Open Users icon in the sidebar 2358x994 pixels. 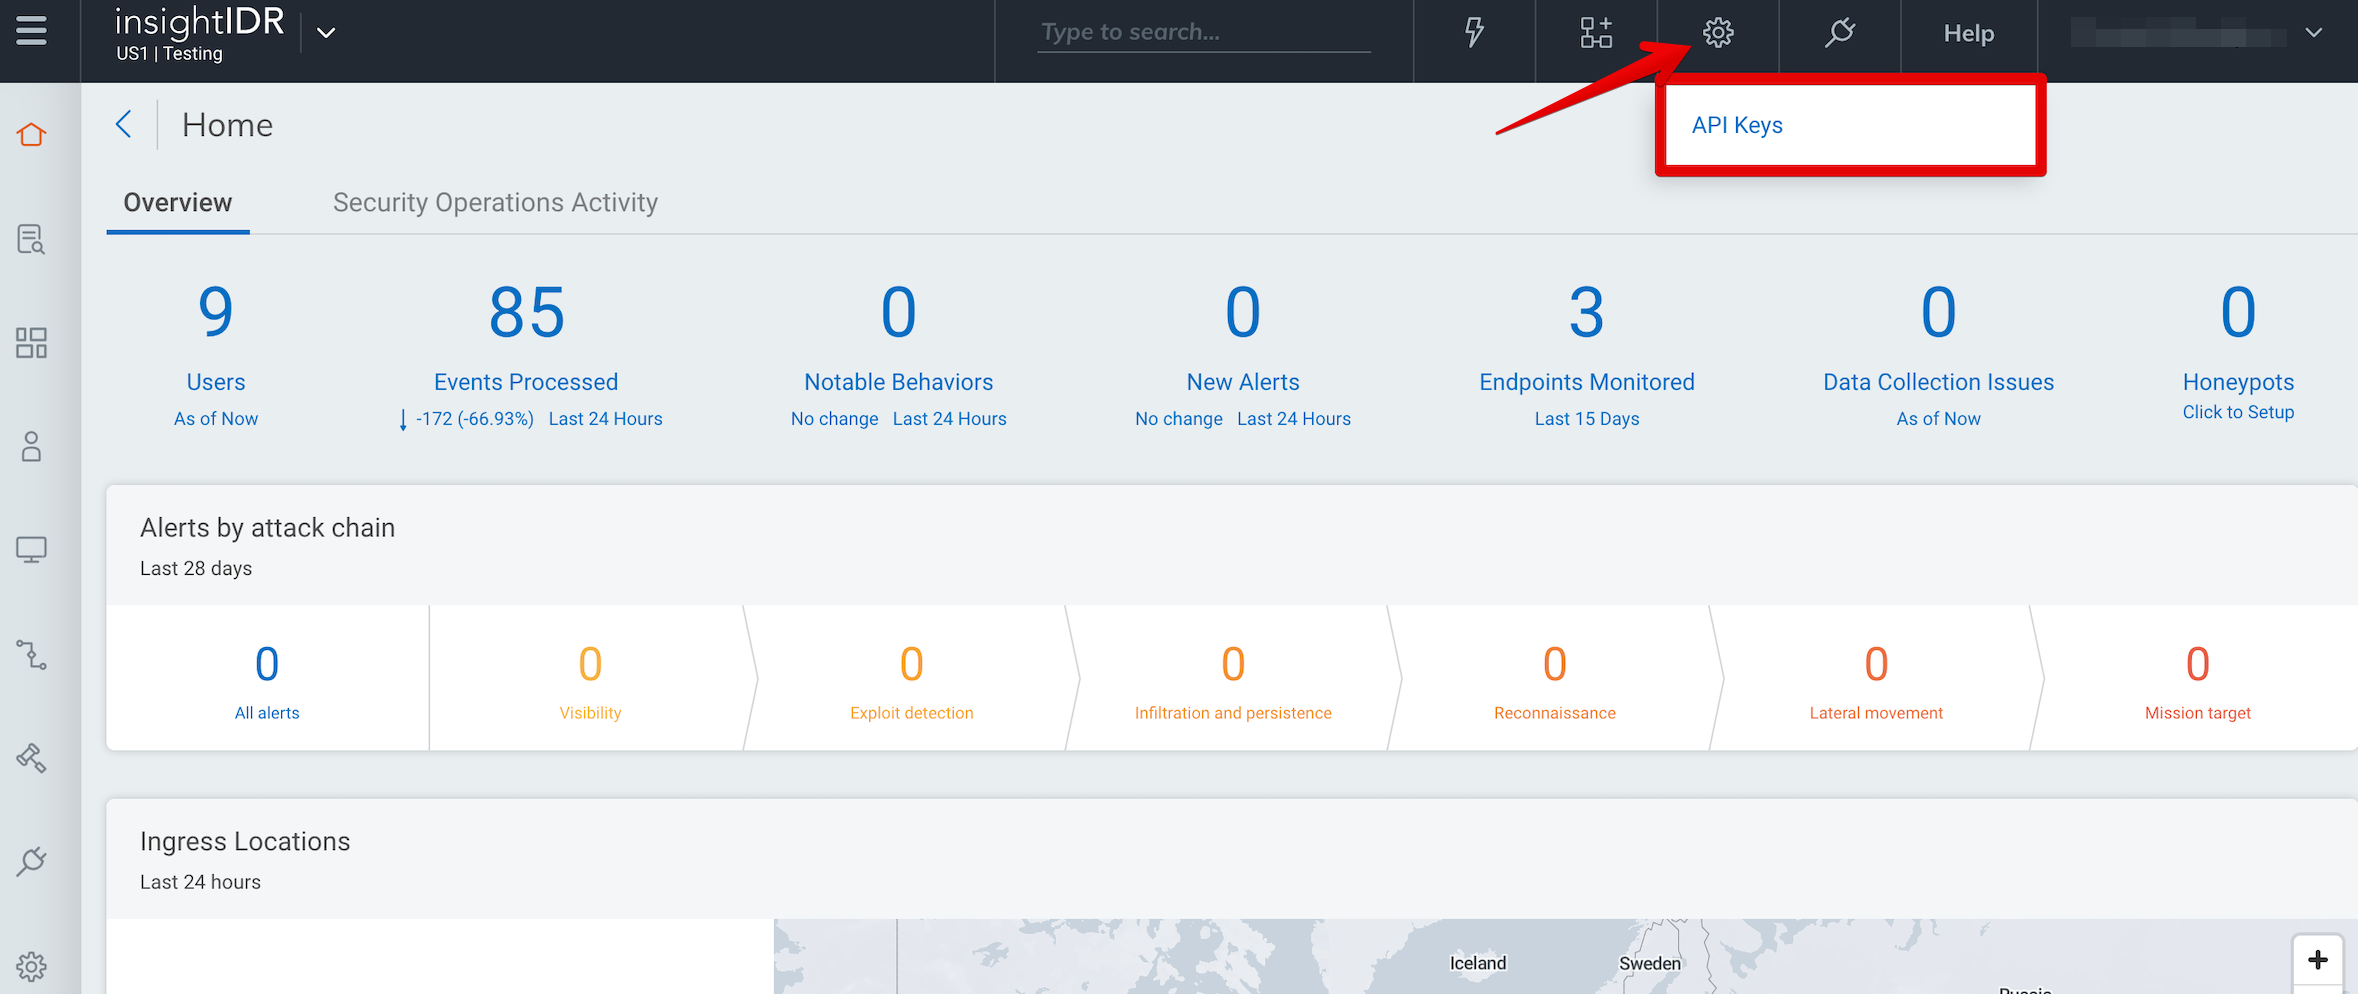pyautogui.click(x=31, y=447)
